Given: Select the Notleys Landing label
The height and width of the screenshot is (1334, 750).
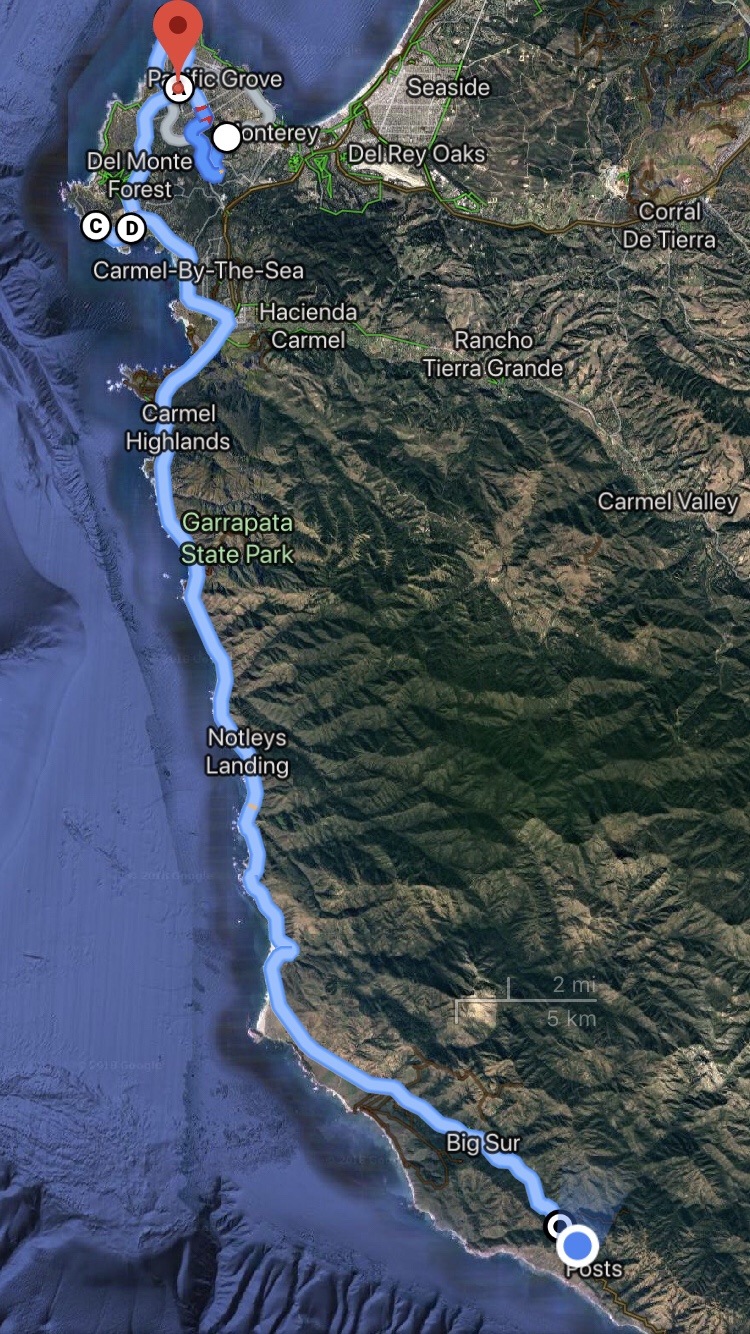Looking at the screenshot, I should [247, 752].
